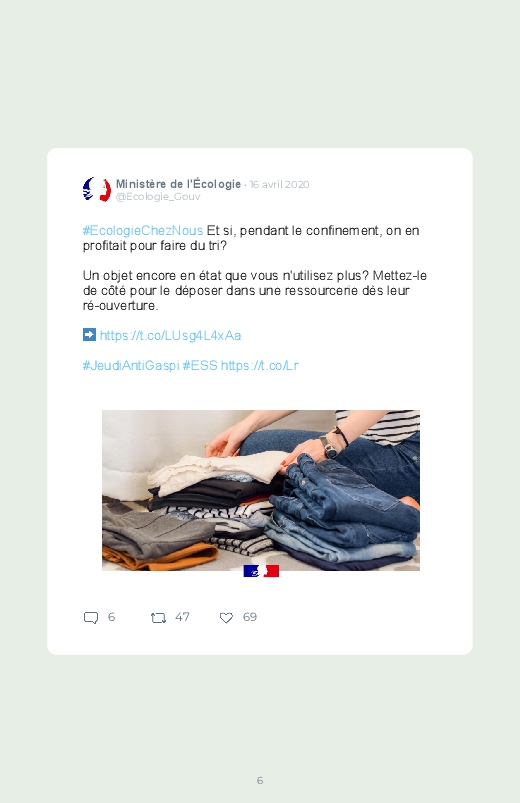The image size is (520, 803).
Task: Click the page number 6 at bottom
Action: [260, 780]
